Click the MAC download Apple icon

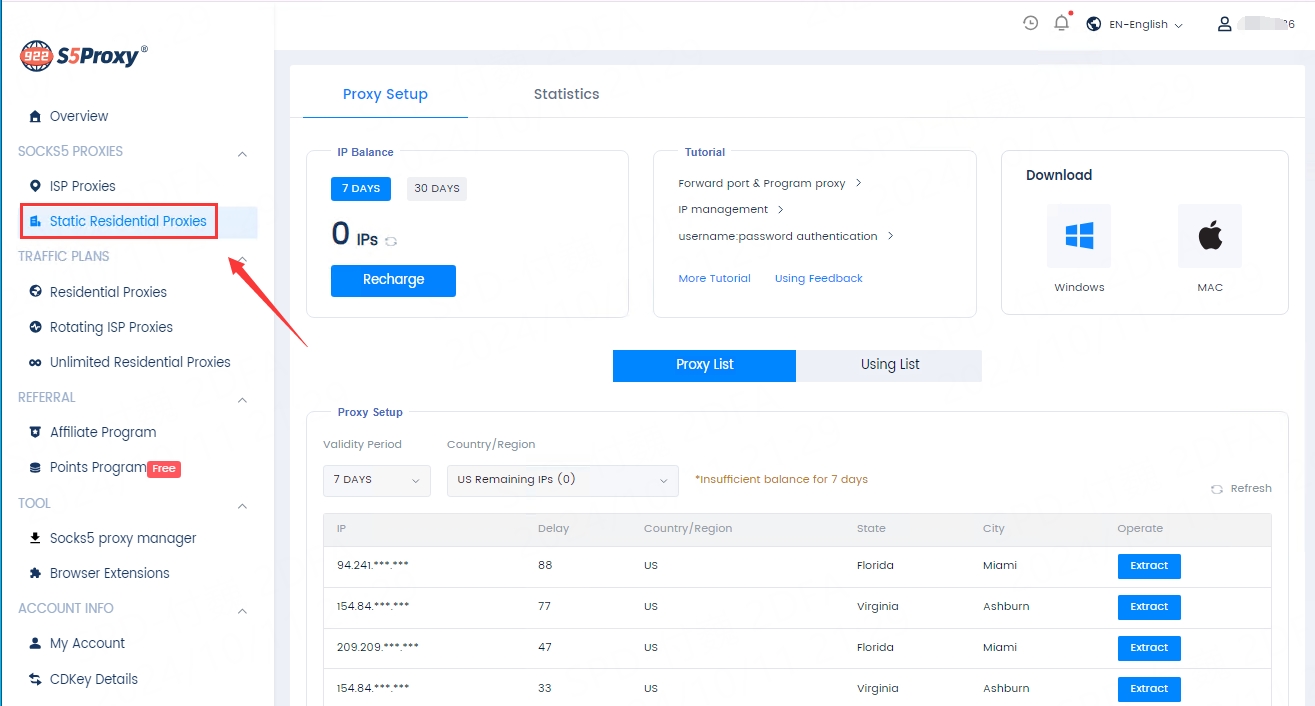(1209, 236)
